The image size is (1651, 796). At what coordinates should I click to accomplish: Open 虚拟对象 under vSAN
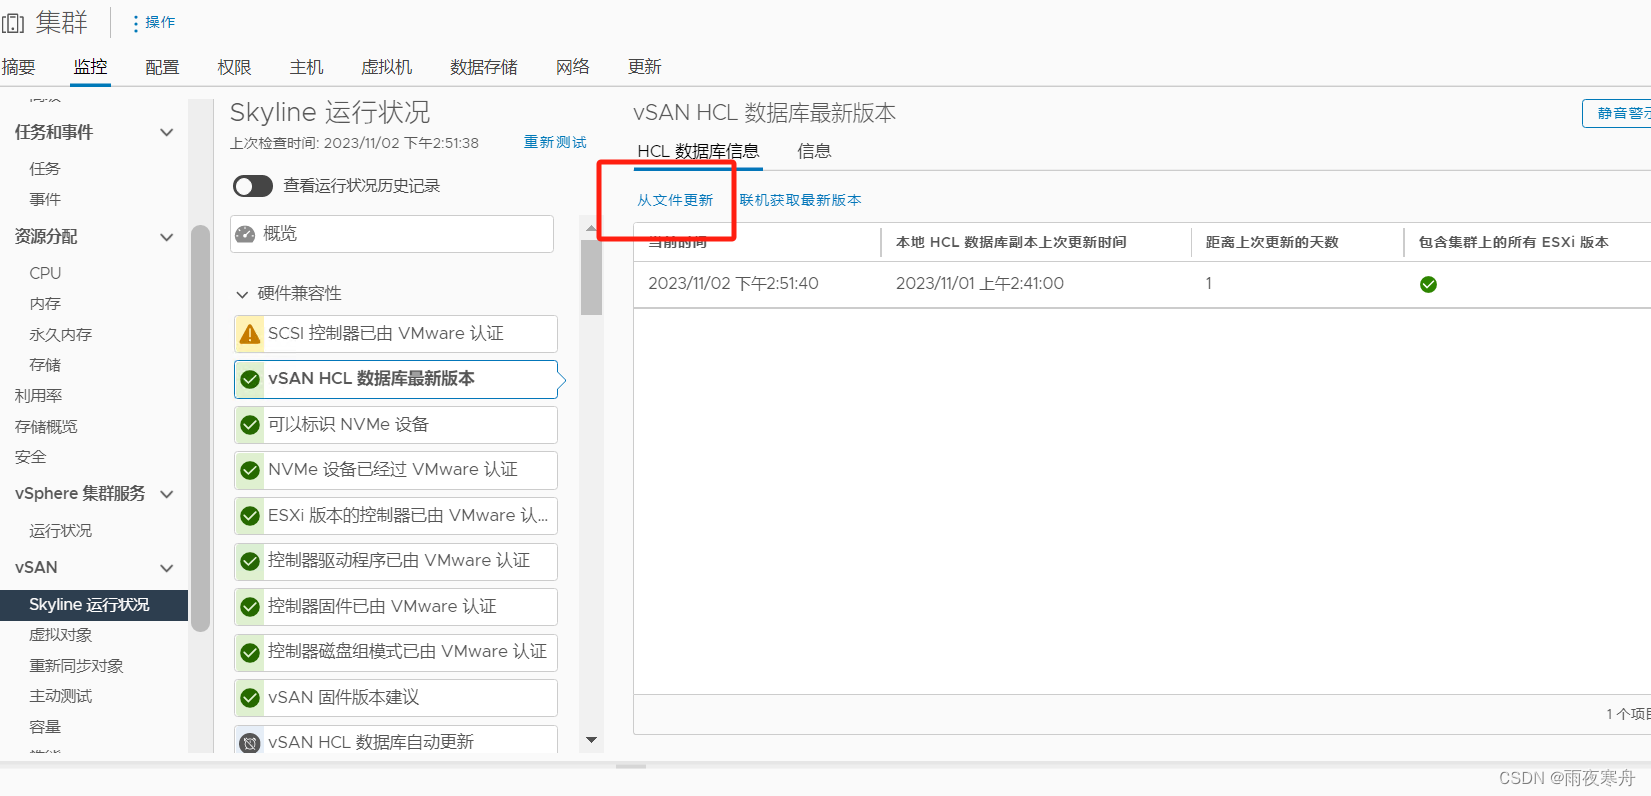coord(60,635)
